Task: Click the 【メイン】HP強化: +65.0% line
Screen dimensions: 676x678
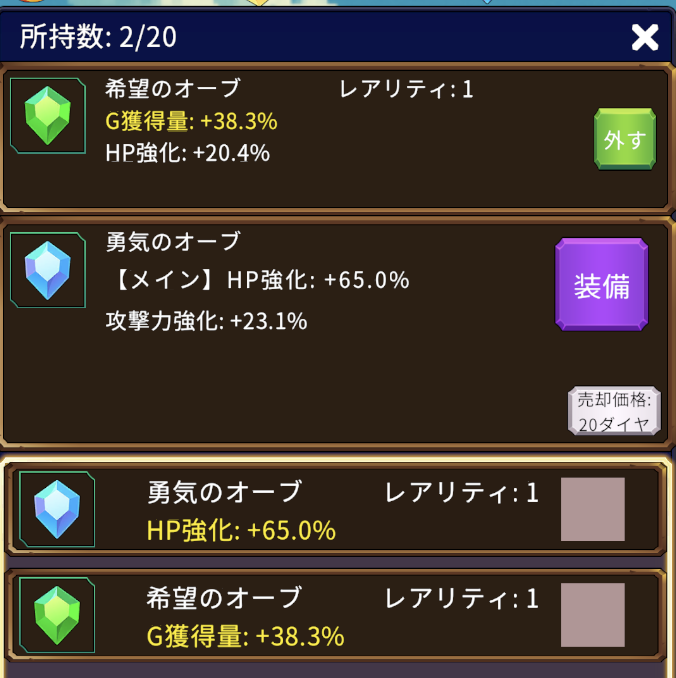Action: point(257,281)
